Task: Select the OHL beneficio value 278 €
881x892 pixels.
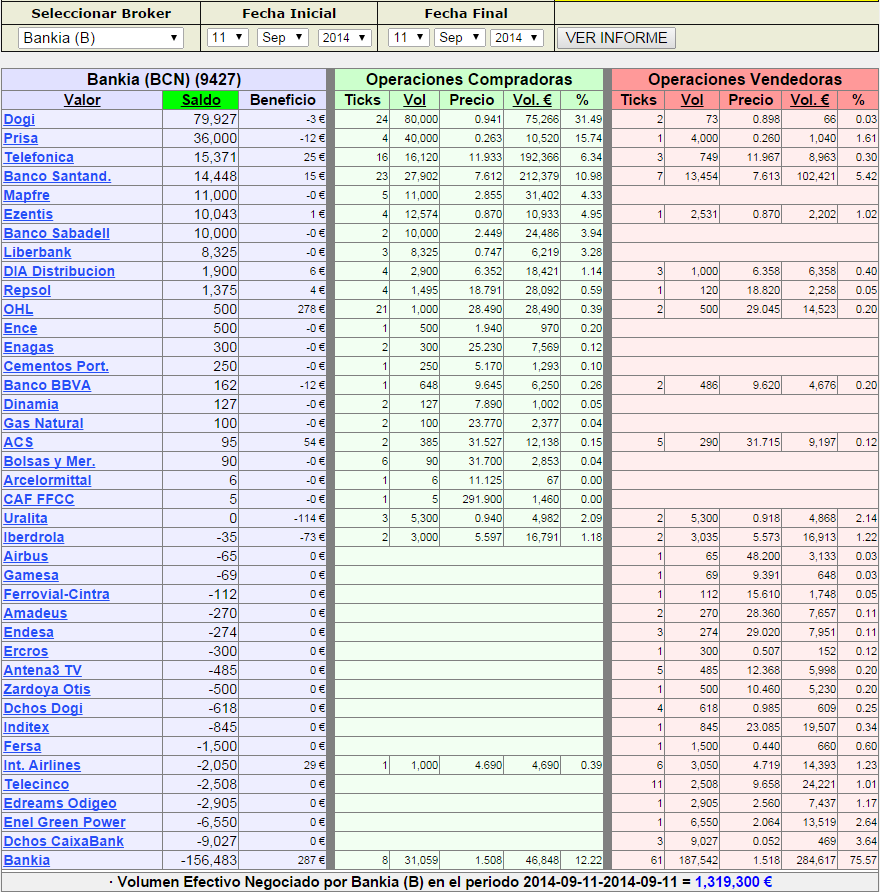Action: point(311,309)
